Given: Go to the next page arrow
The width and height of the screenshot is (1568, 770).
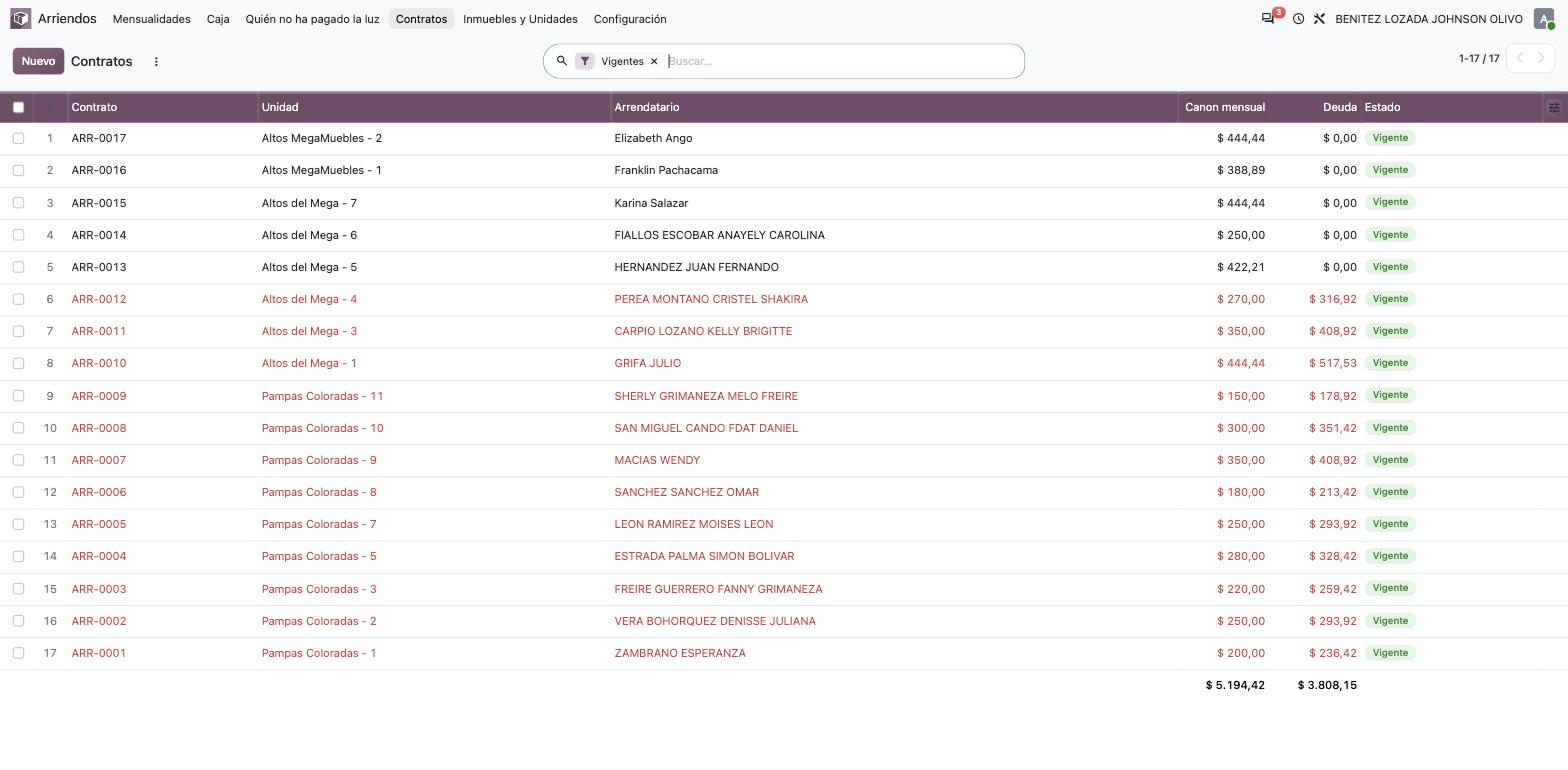Looking at the screenshot, I should [1542, 58].
